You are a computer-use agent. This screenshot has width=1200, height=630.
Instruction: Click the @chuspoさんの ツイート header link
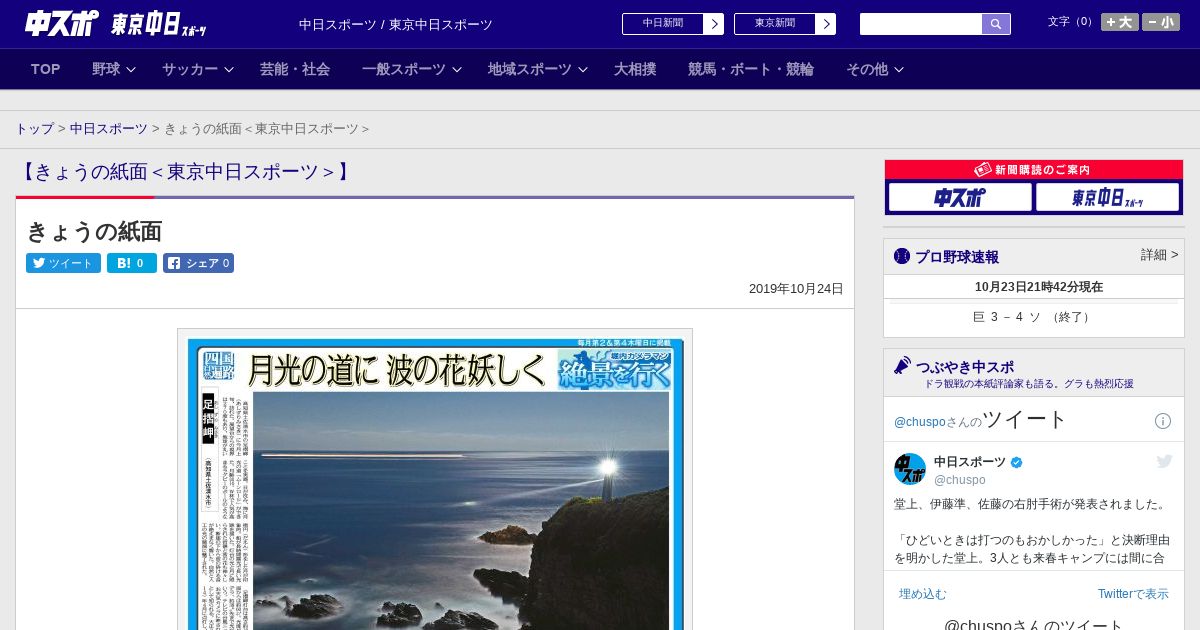[x=981, y=420]
